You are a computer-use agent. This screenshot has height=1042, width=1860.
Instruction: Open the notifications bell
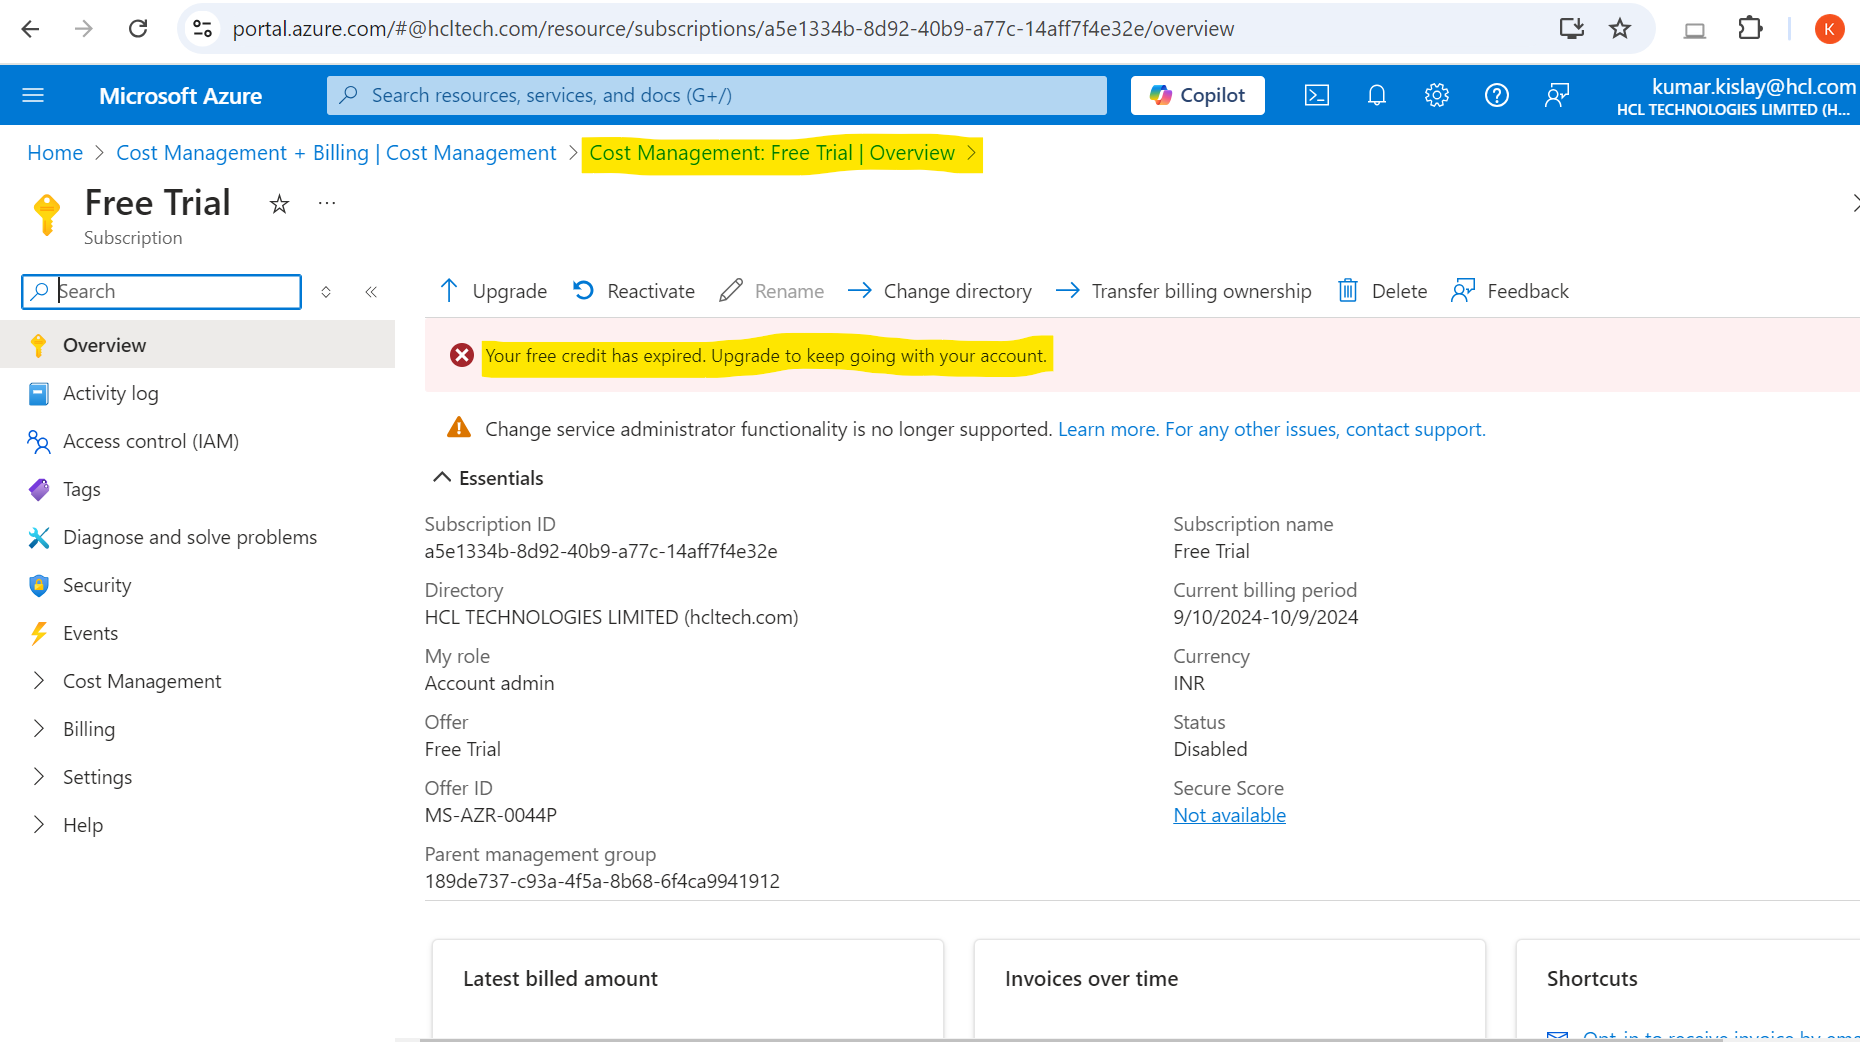pos(1377,95)
